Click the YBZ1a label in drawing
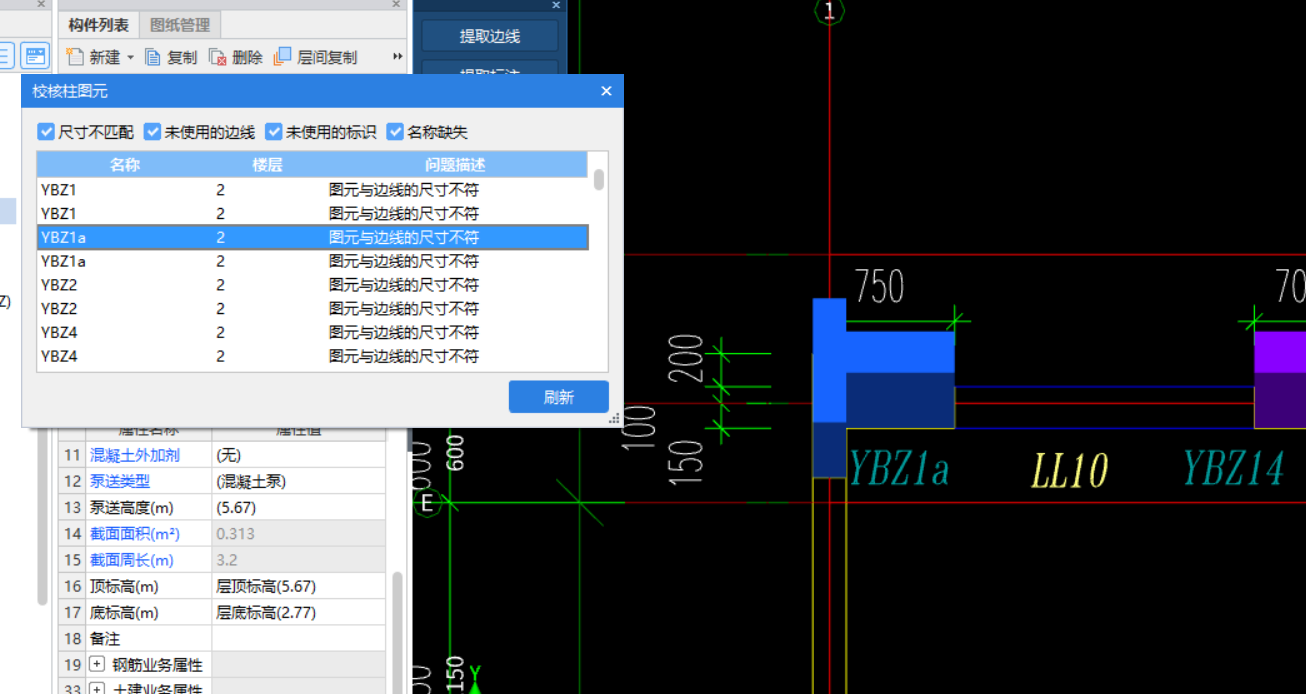The image size is (1306, 694). click(898, 469)
